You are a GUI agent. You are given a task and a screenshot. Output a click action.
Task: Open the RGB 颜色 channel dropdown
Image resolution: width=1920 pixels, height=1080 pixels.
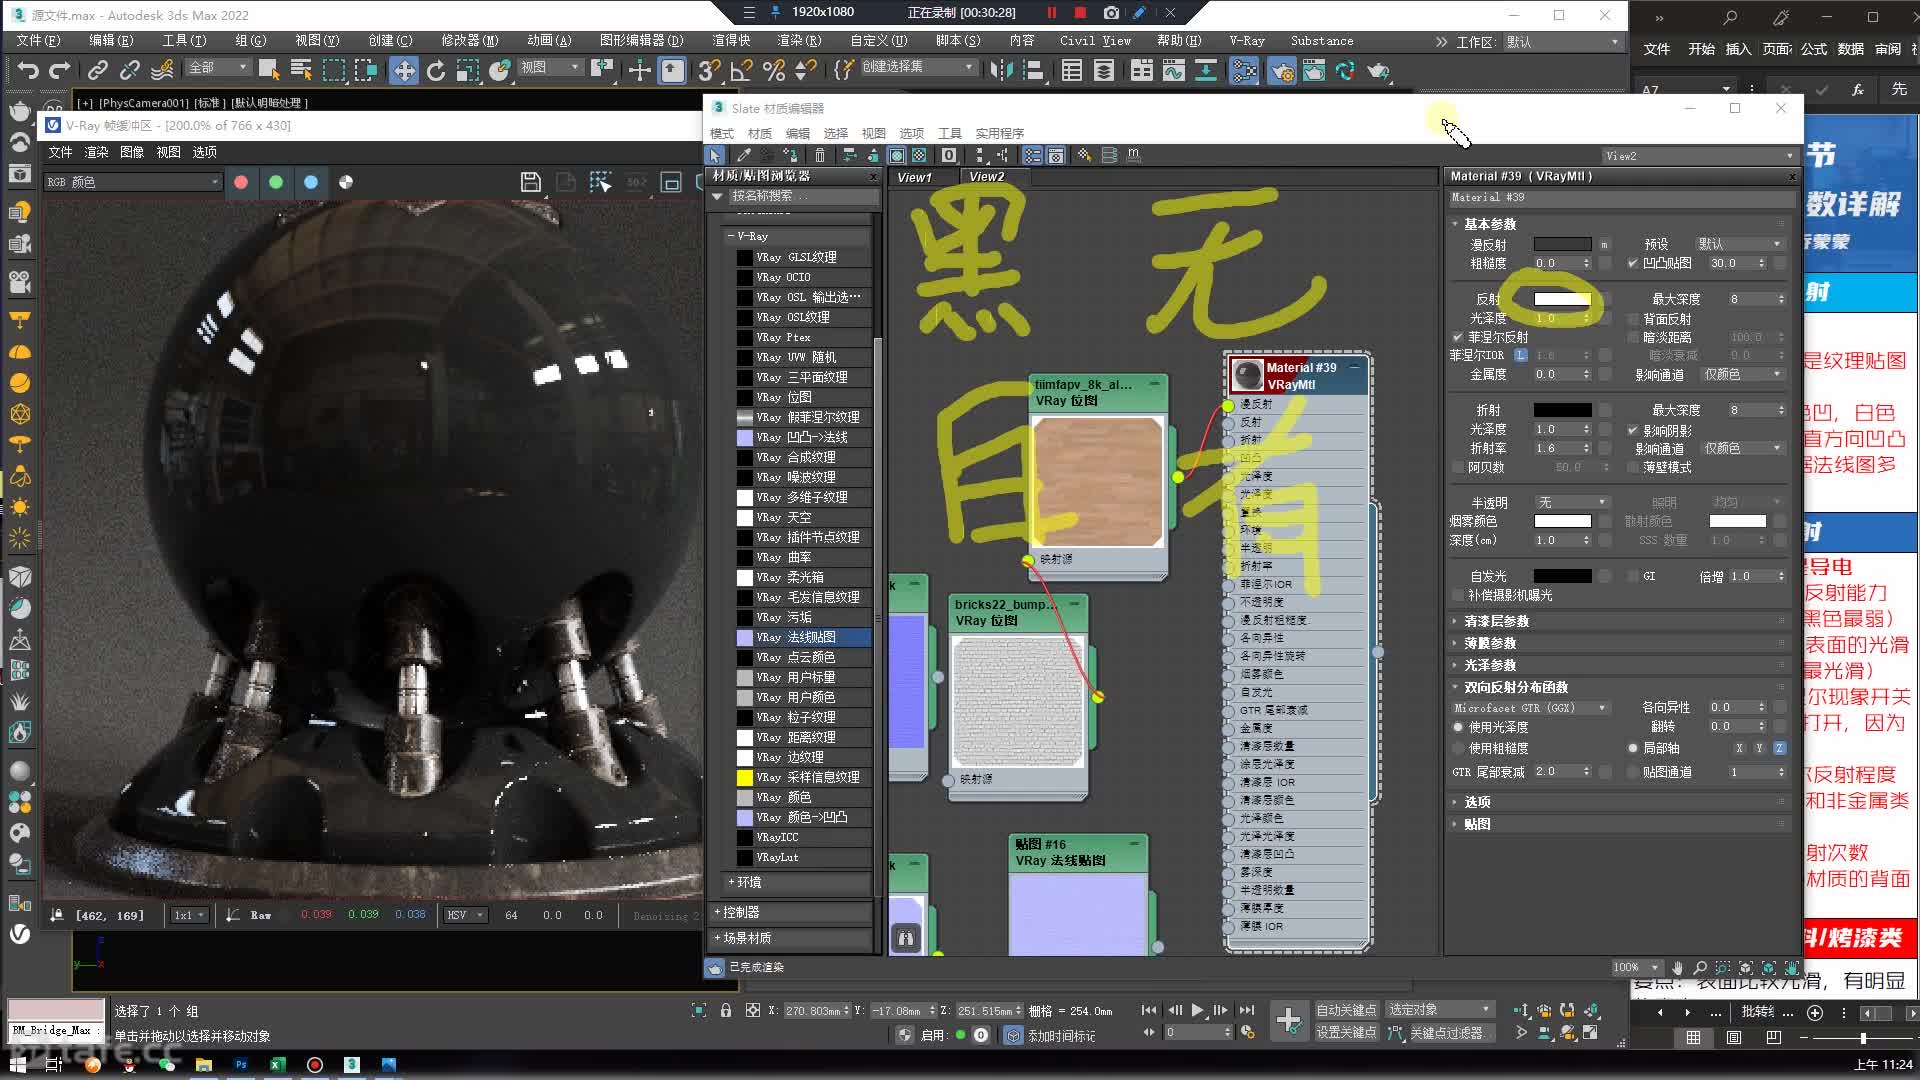pos(132,182)
